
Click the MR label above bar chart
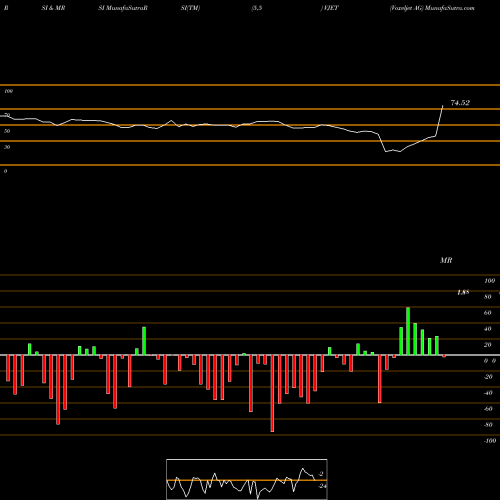(x=446, y=260)
